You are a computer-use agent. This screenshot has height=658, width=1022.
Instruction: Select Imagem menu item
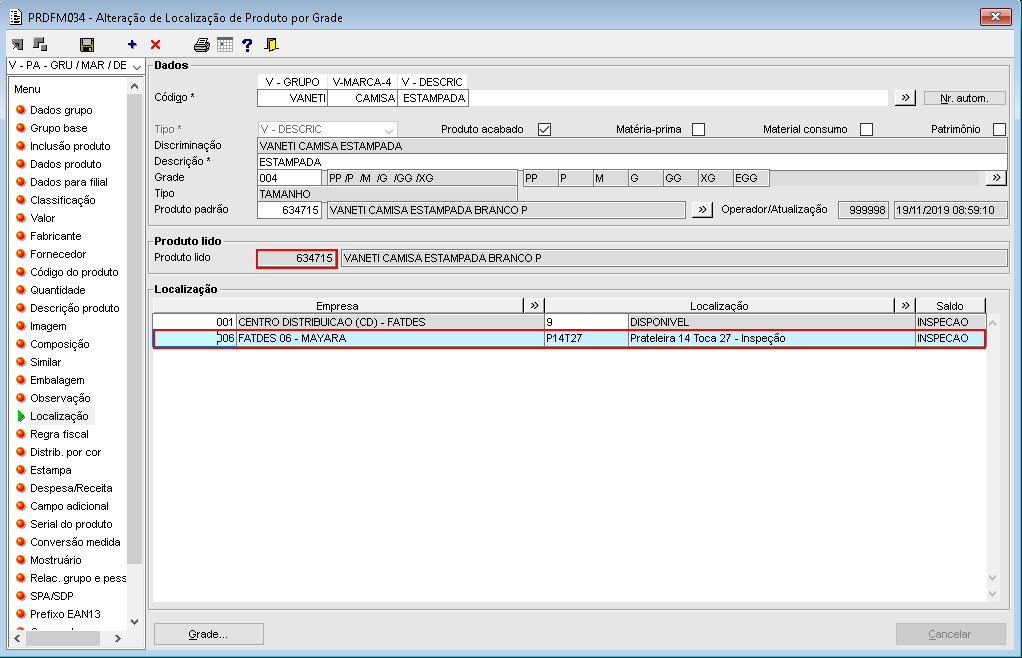48,326
